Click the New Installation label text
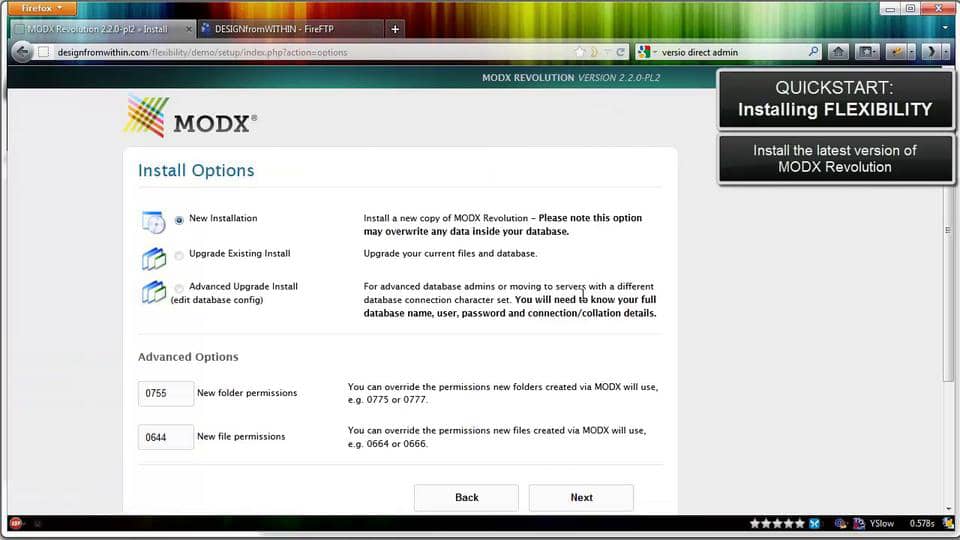Image resolution: width=960 pixels, height=540 pixels. [223, 218]
